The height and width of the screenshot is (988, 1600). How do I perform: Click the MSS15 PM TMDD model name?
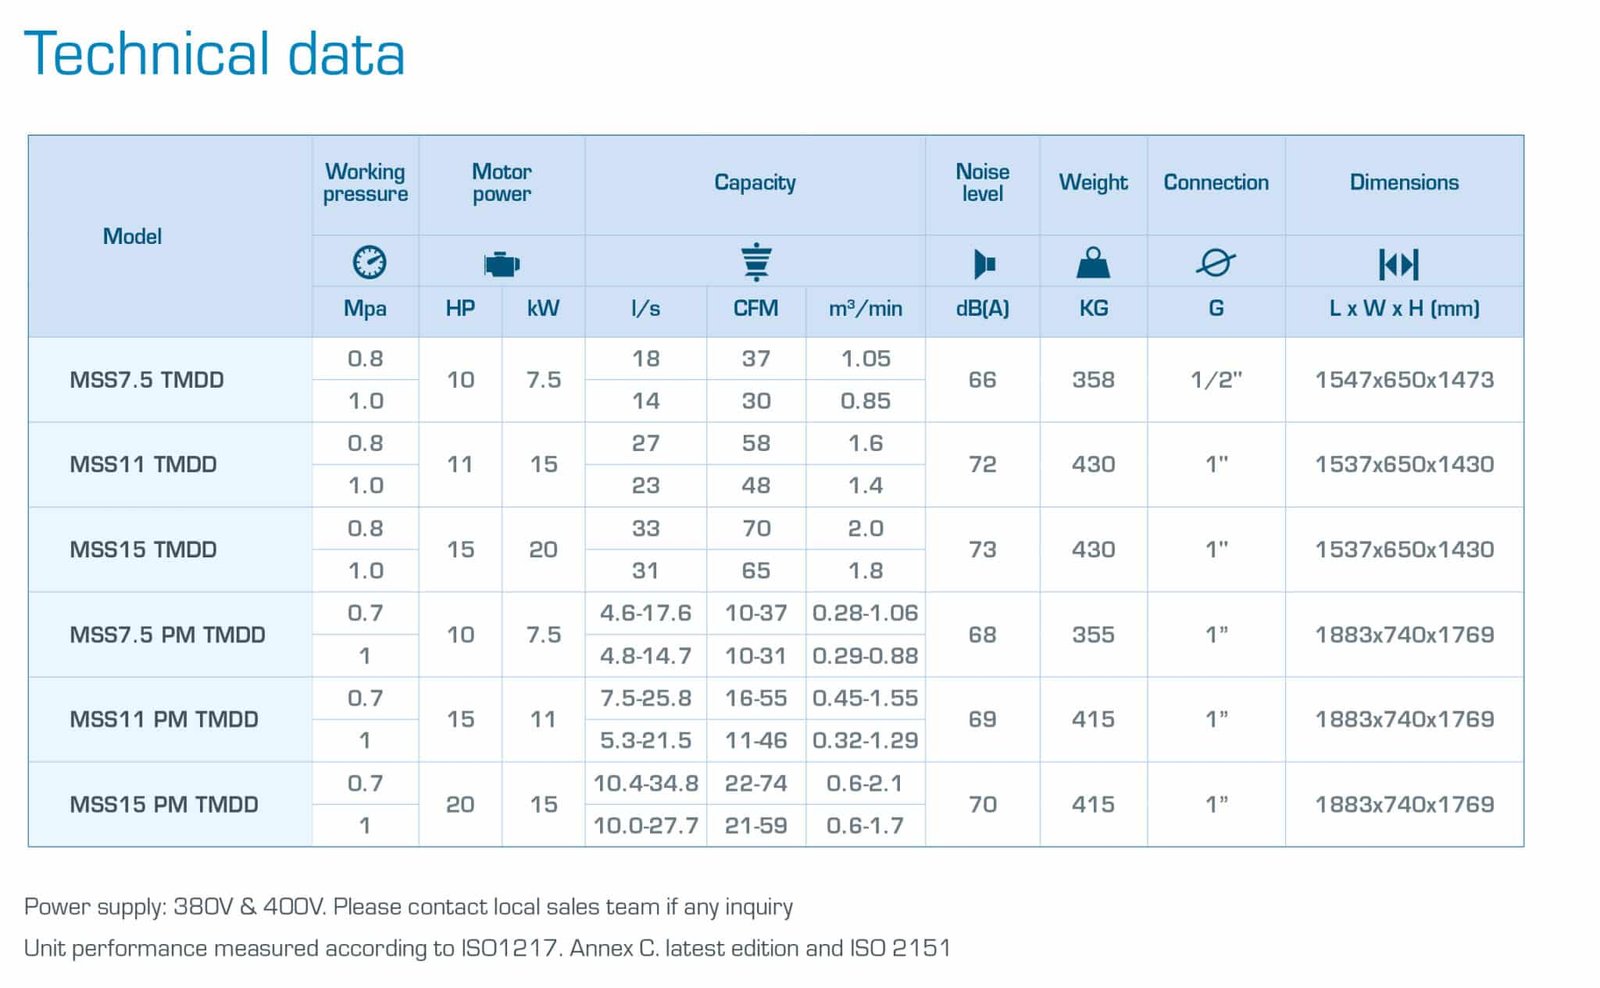pos(164,805)
